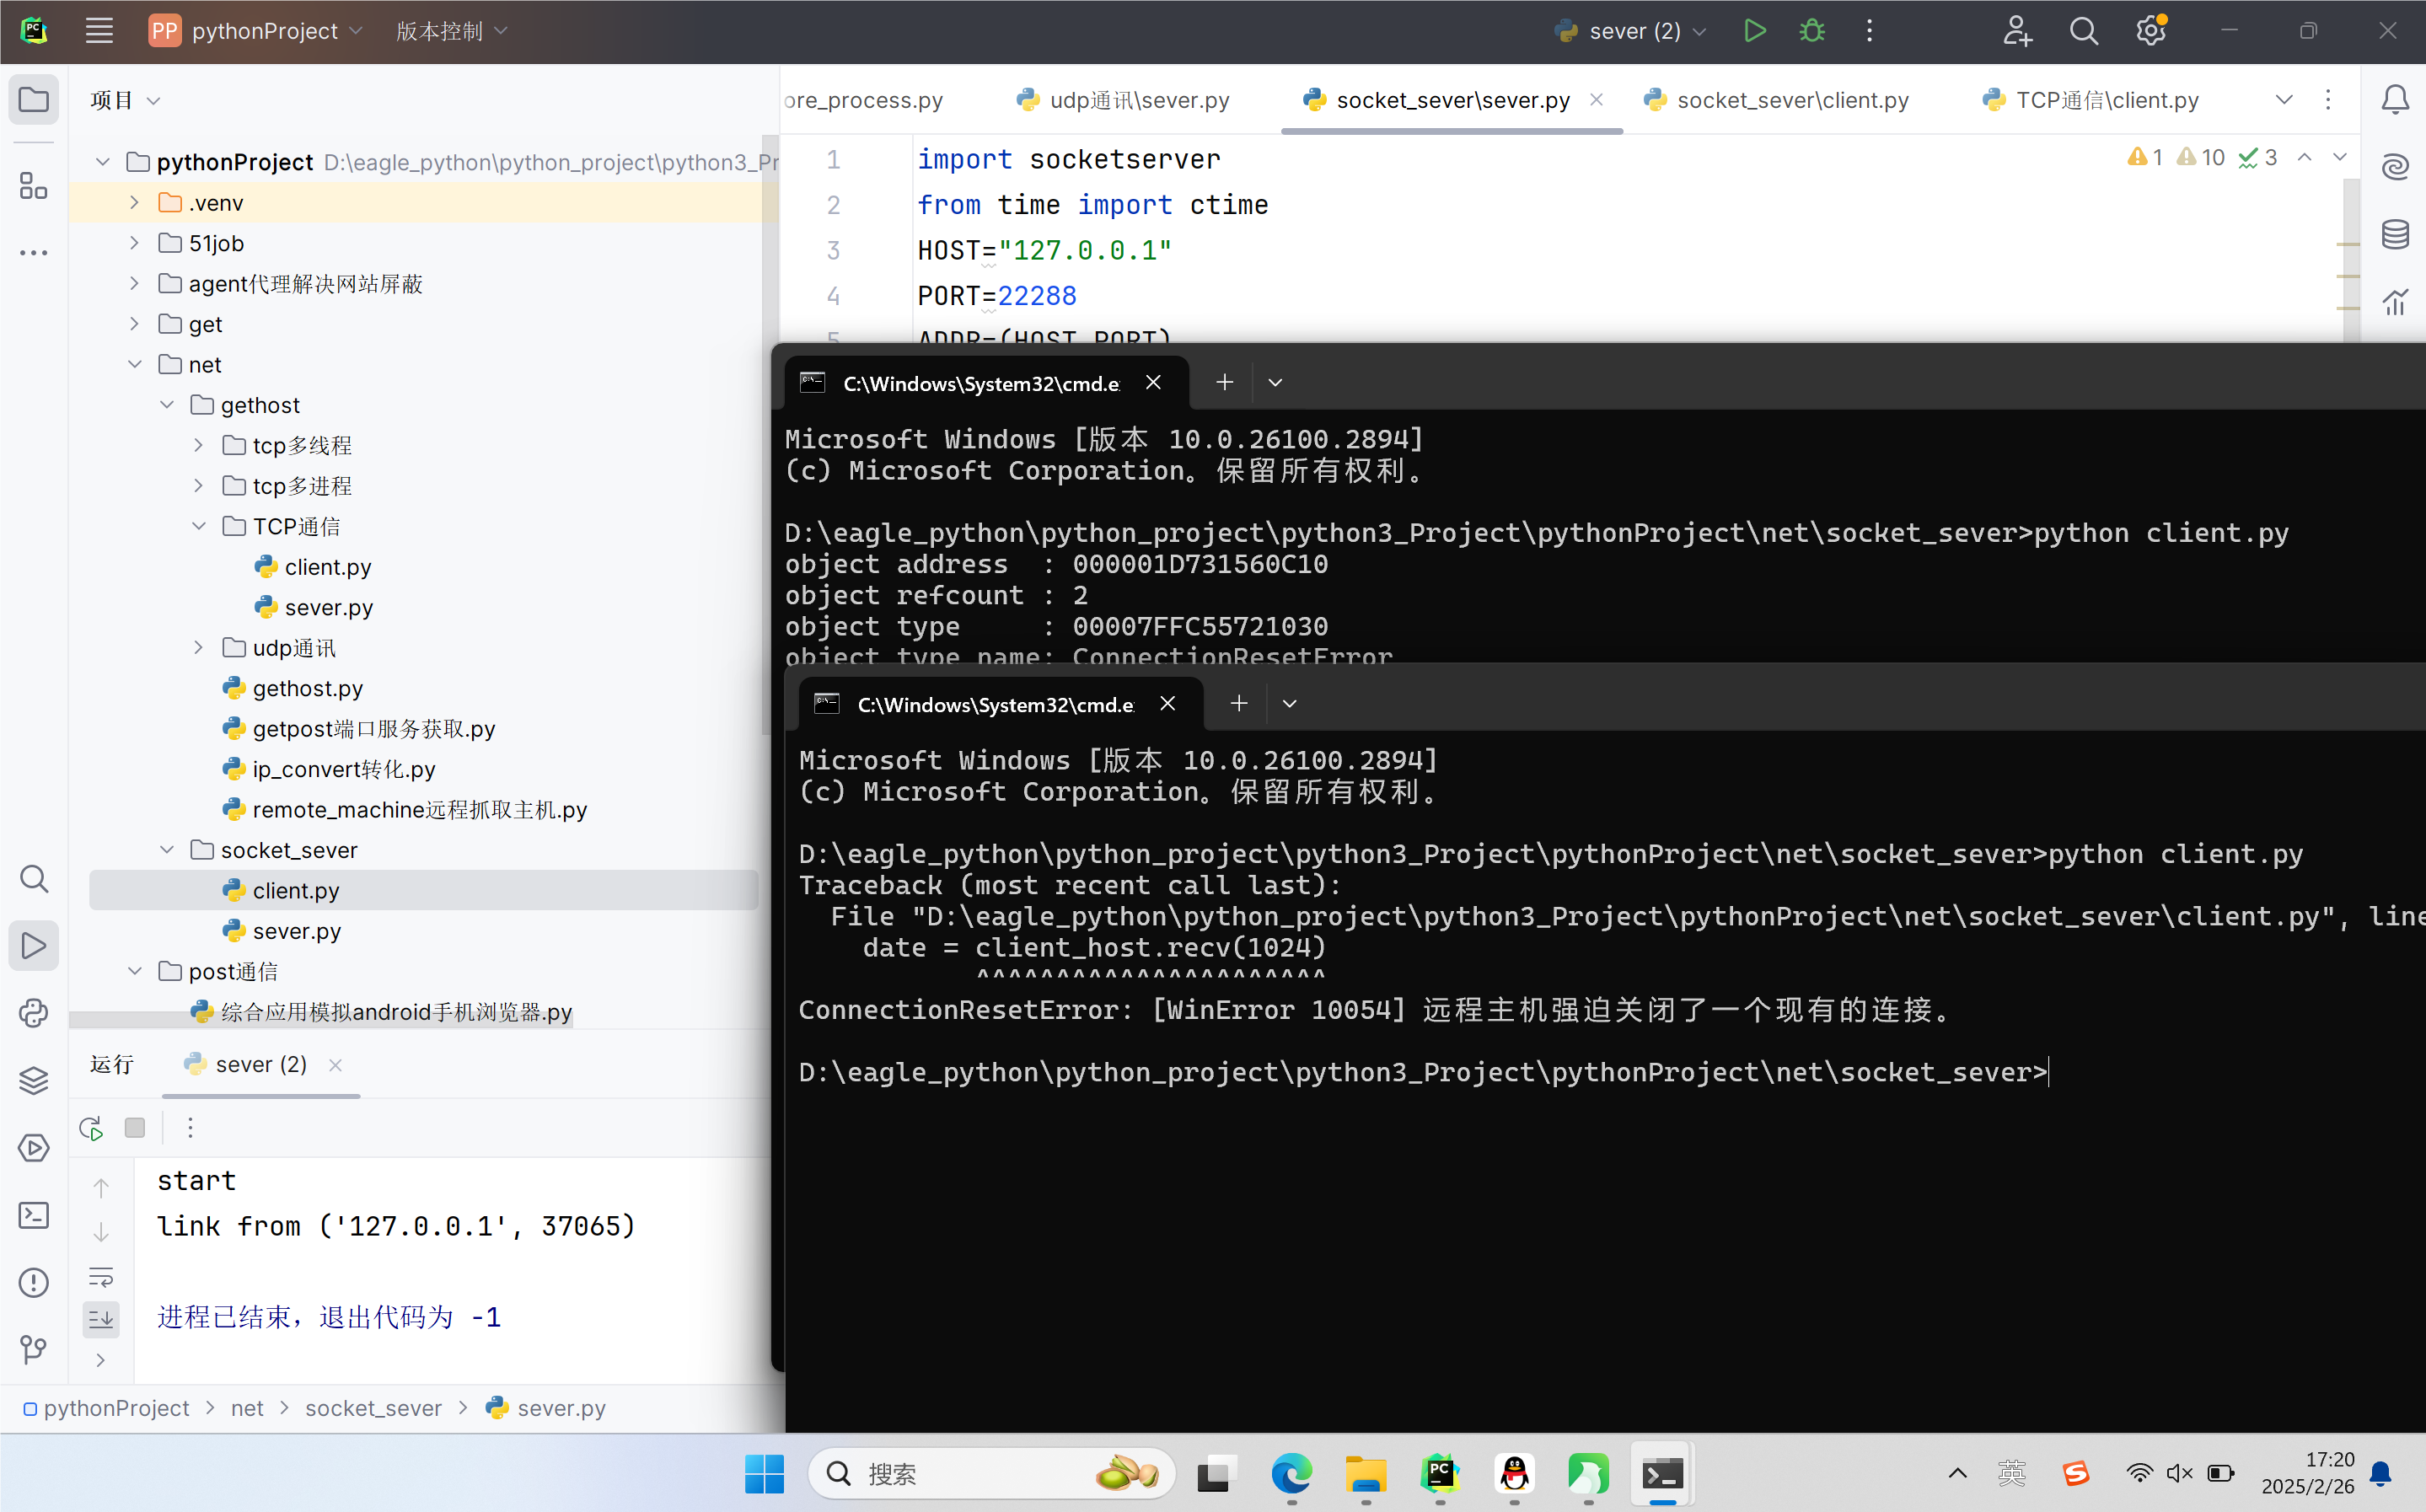Click socket_sever in bottom breadcrumb
2426x1512 pixels.
(x=373, y=1408)
